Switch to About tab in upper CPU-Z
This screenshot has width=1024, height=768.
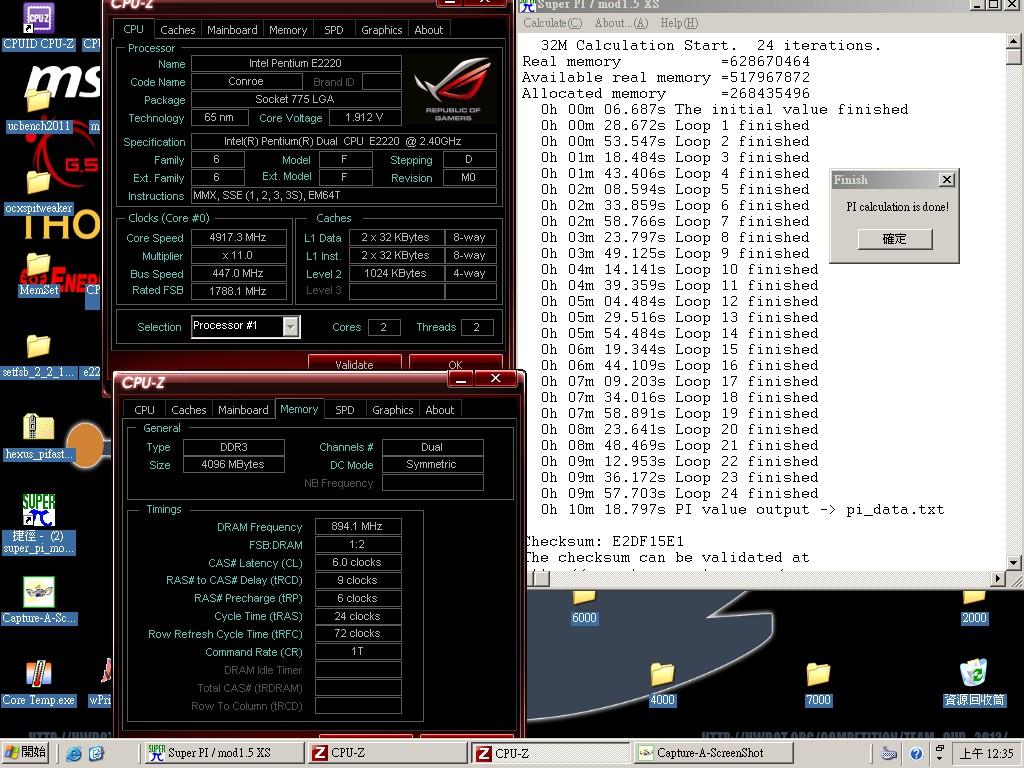coord(428,30)
